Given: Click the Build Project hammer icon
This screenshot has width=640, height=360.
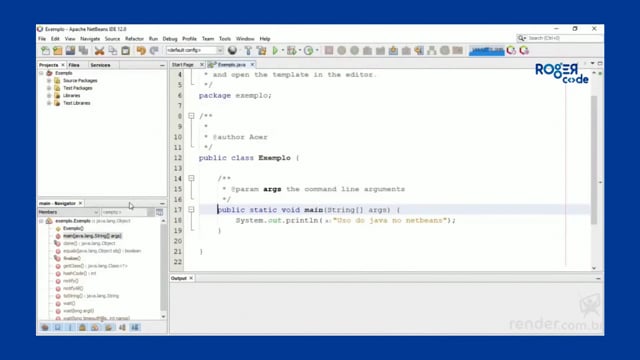Looking at the screenshot, I should tap(248, 51).
